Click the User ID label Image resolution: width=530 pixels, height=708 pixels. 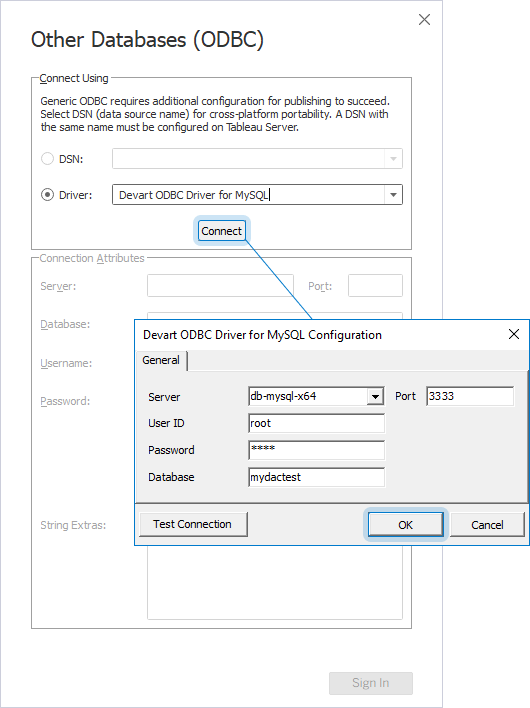166,423
